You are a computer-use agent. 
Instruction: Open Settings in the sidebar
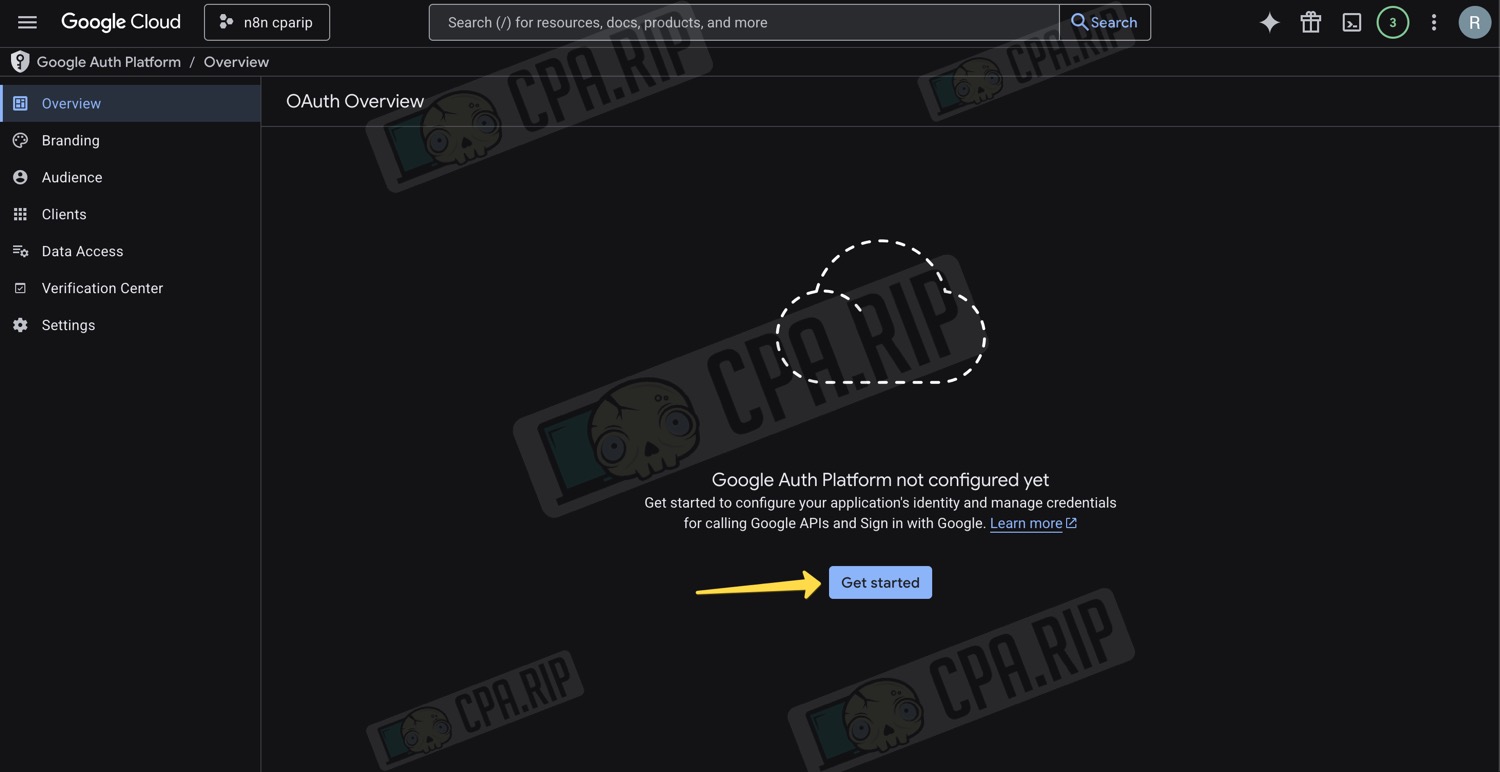[68, 326]
